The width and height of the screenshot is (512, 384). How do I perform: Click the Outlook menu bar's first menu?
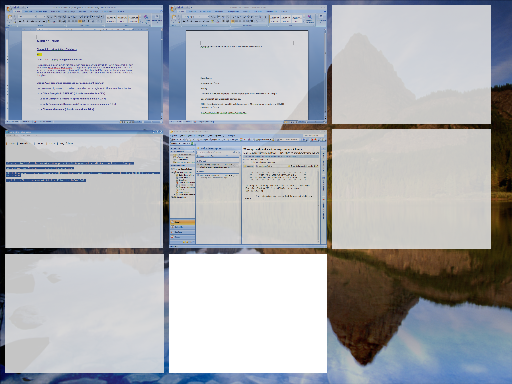pyautogui.click(x=174, y=136)
